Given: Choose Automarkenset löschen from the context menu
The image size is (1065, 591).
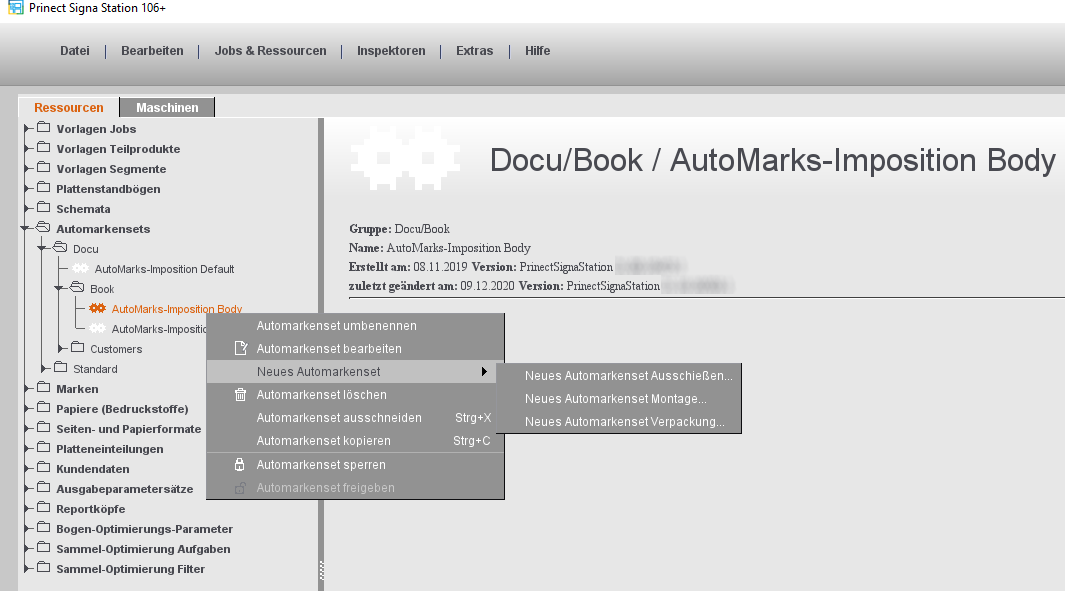Looking at the screenshot, I should click(355, 395).
